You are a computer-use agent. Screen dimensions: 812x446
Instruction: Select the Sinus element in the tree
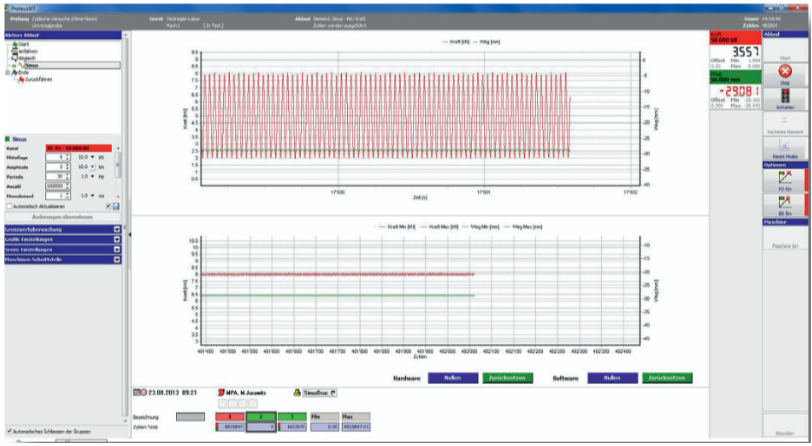(x=32, y=65)
